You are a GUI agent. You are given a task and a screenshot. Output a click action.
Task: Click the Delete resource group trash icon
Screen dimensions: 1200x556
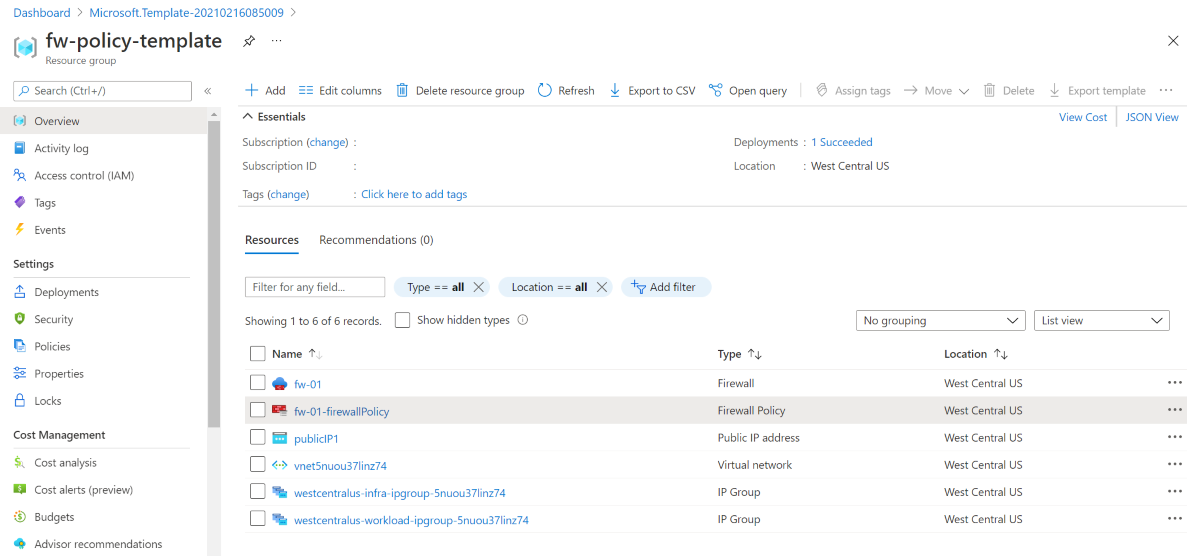click(402, 90)
